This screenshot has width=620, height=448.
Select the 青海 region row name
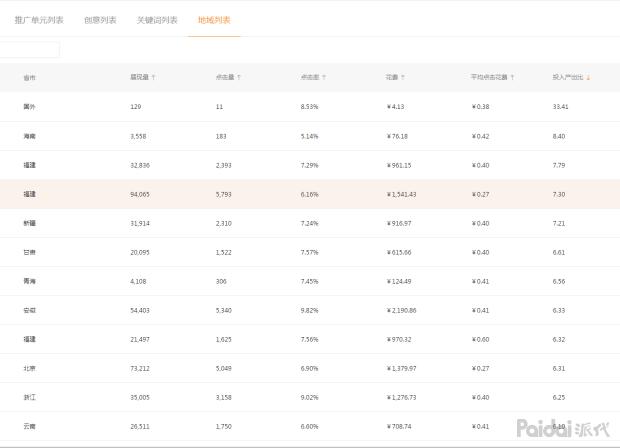click(29, 281)
